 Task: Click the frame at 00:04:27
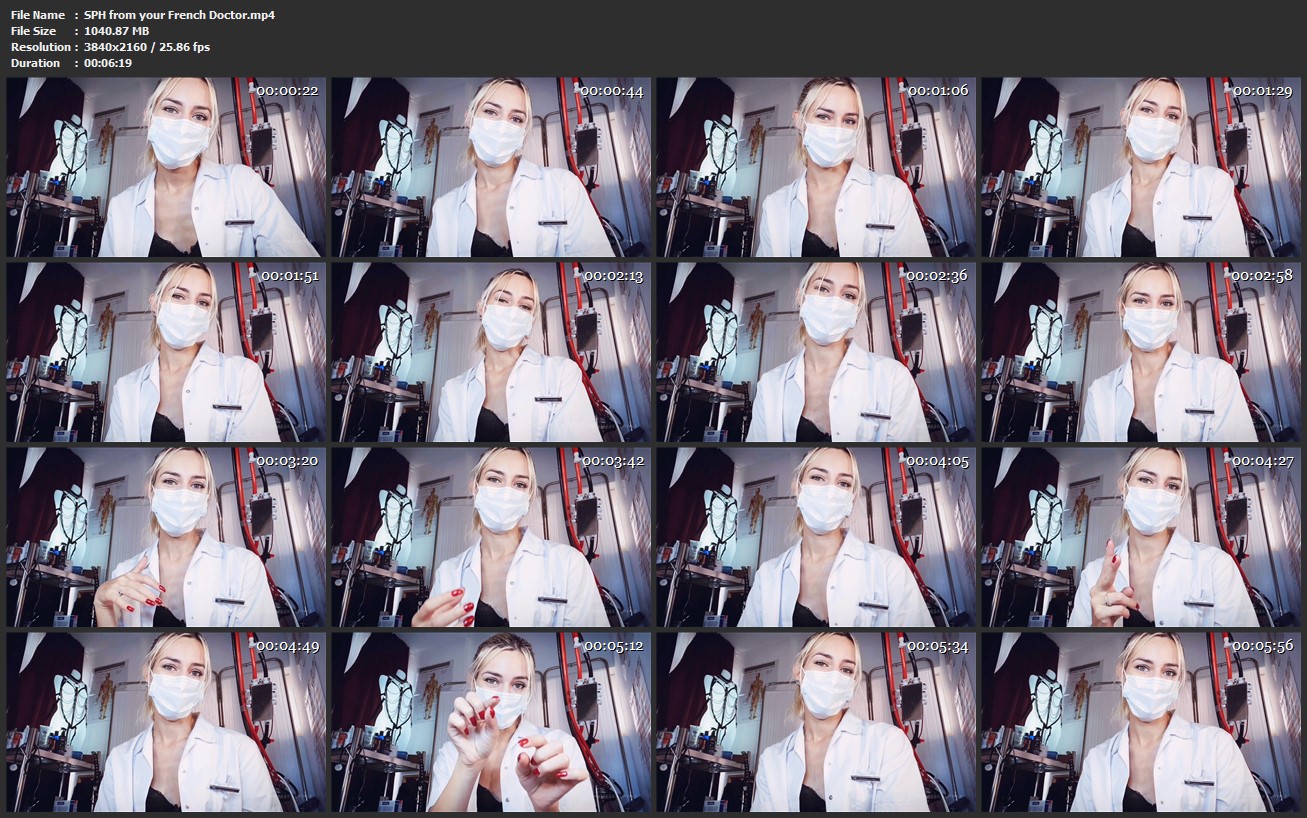1141,537
